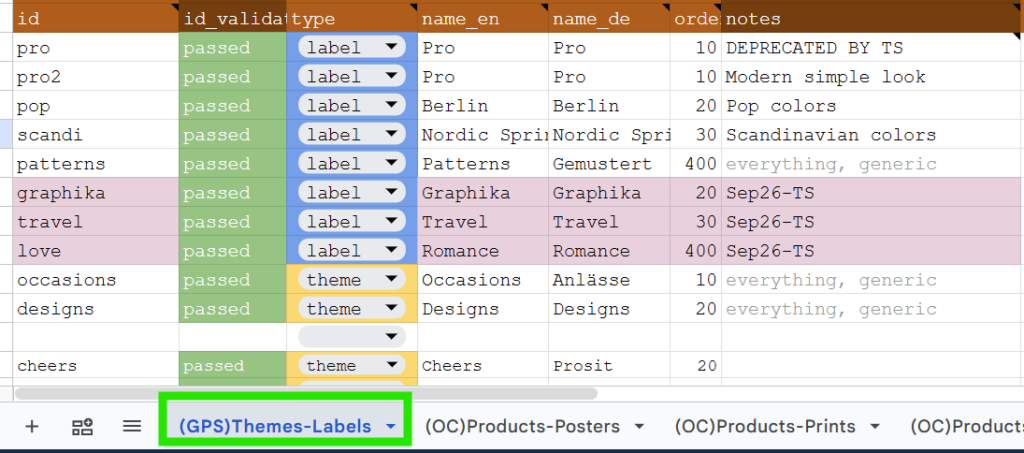Open the all sheets list icon
This screenshot has width=1024, height=453.
[132, 427]
